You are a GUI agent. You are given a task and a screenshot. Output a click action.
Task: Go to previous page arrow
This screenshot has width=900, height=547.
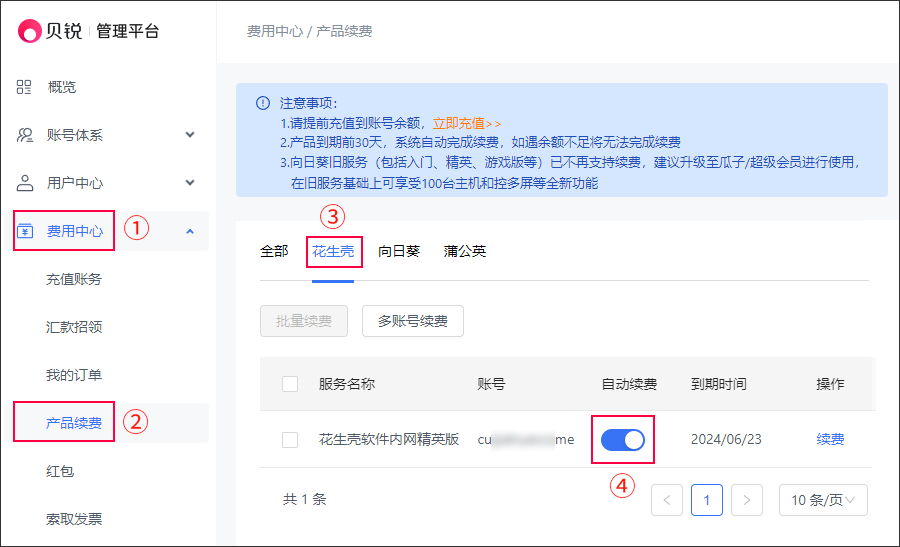tap(667, 500)
